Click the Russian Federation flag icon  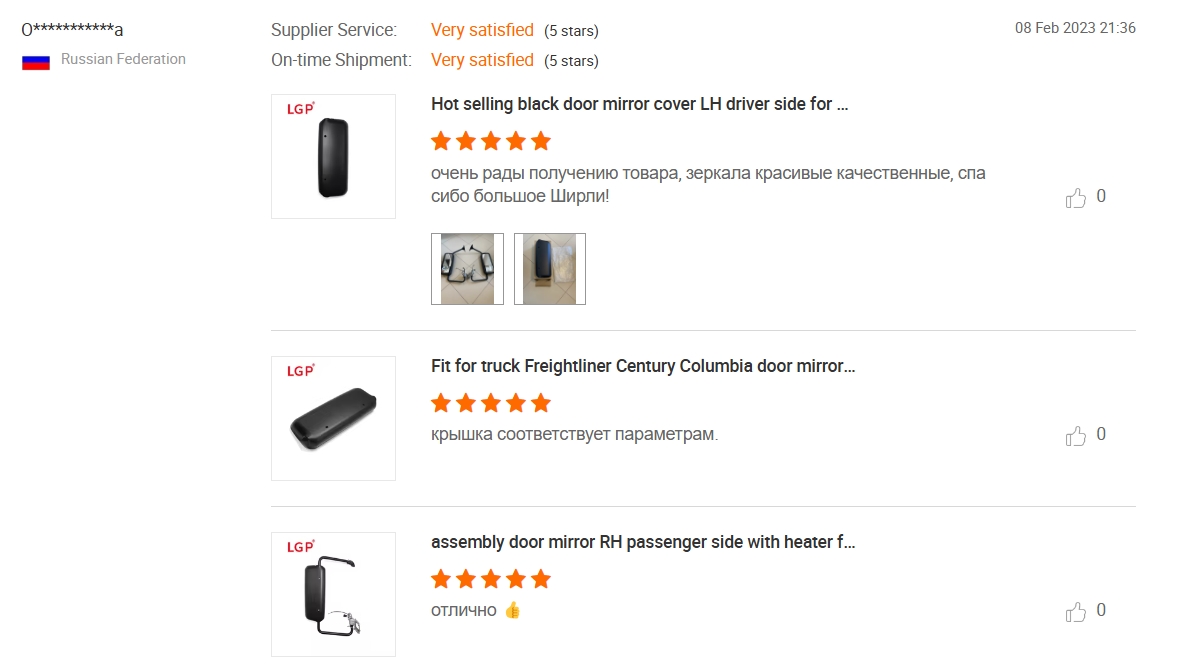(36, 62)
